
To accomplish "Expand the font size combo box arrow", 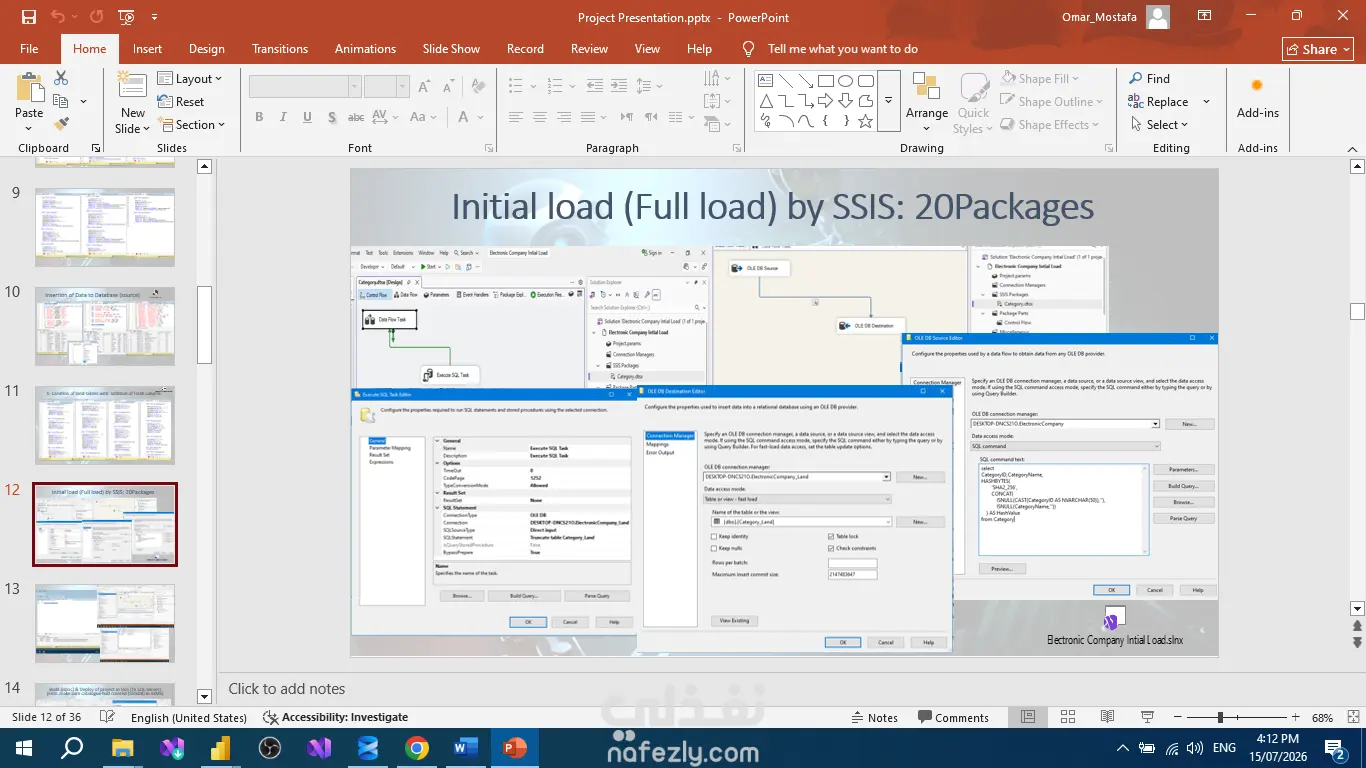I will [404, 87].
